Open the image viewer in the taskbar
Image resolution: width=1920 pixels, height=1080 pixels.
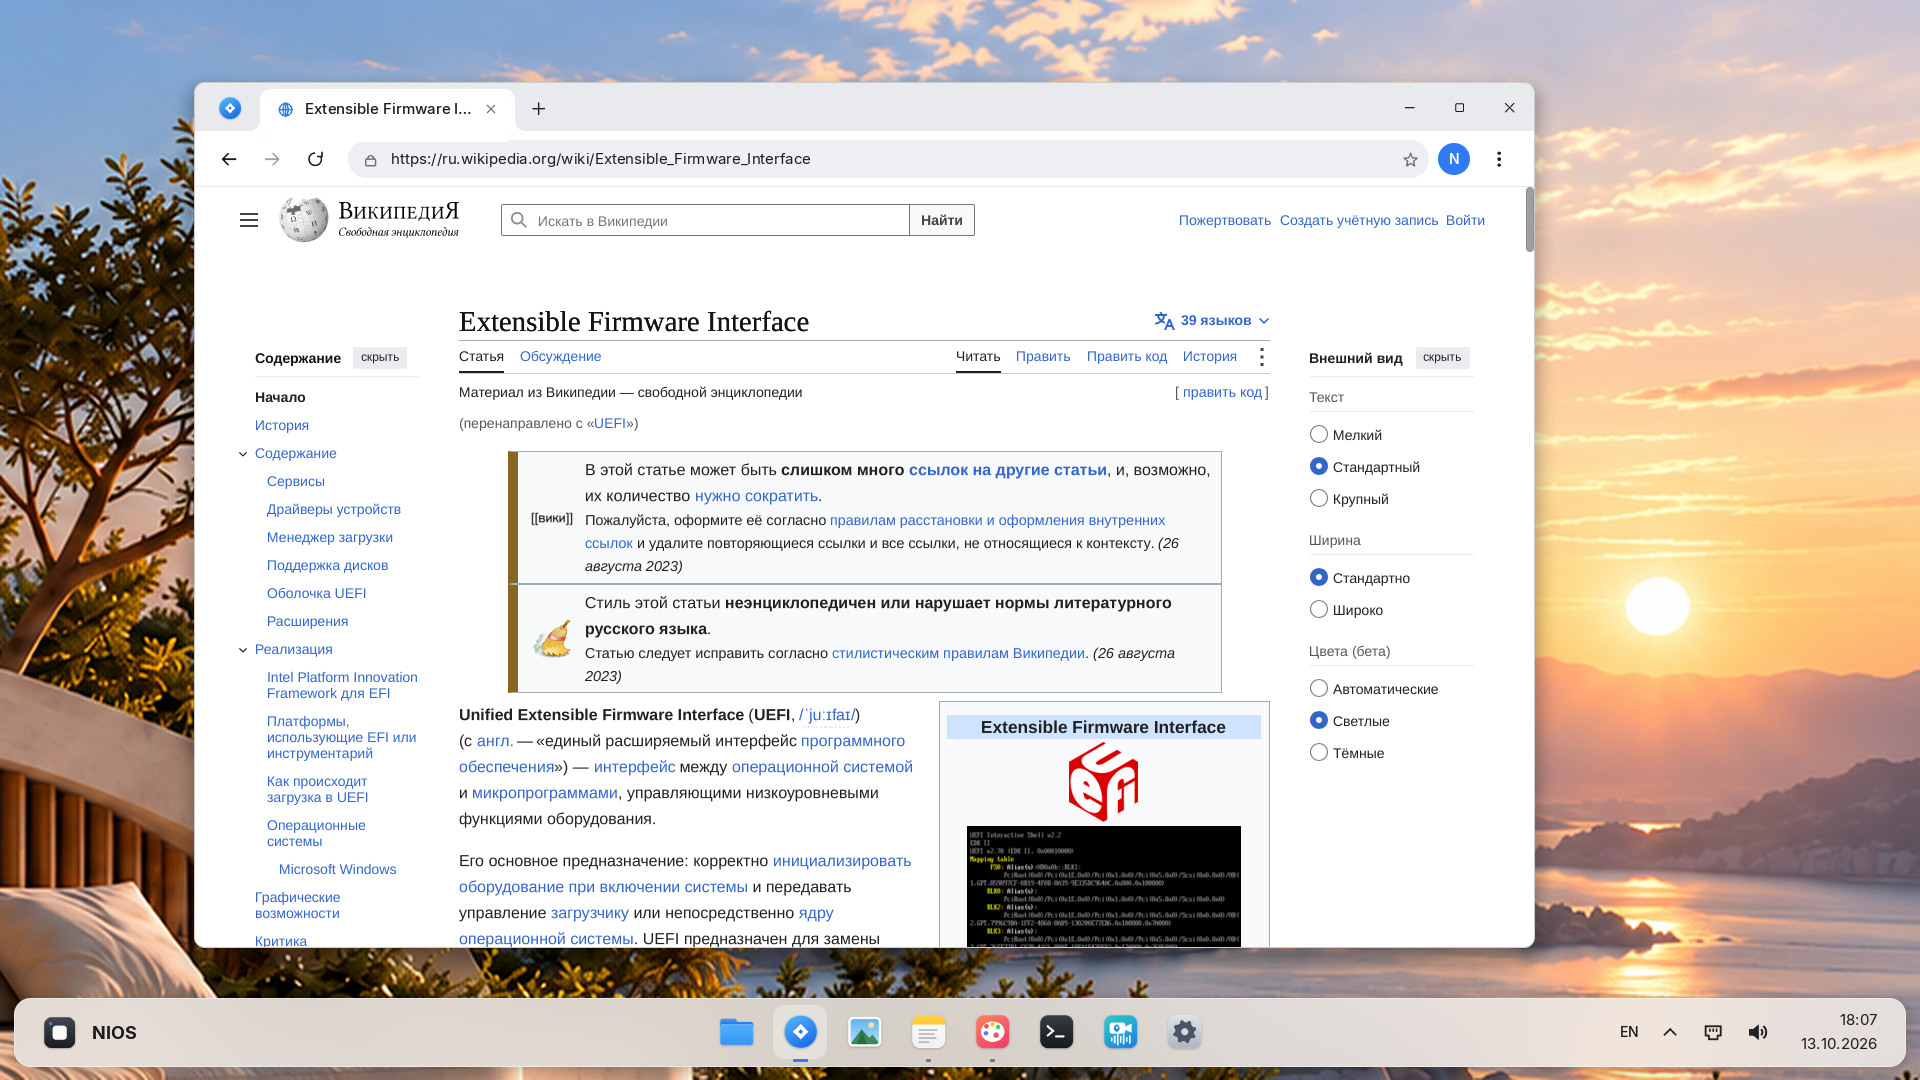click(865, 1032)
